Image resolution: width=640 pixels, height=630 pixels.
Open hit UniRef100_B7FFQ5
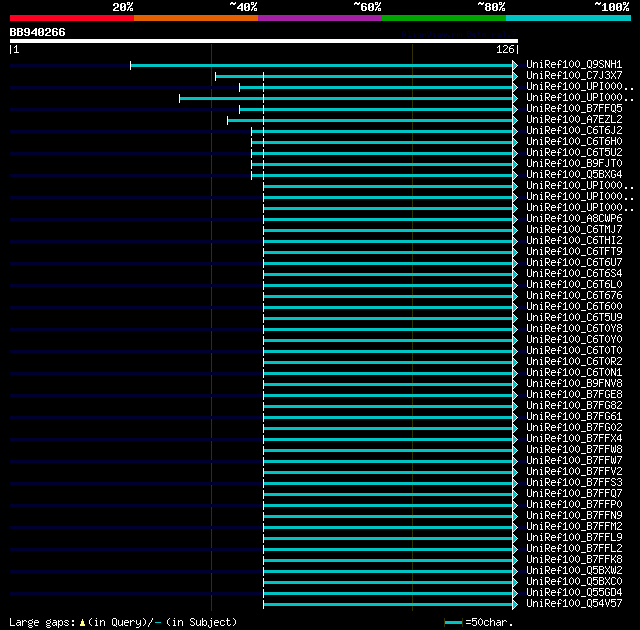[x=574, y=109]
